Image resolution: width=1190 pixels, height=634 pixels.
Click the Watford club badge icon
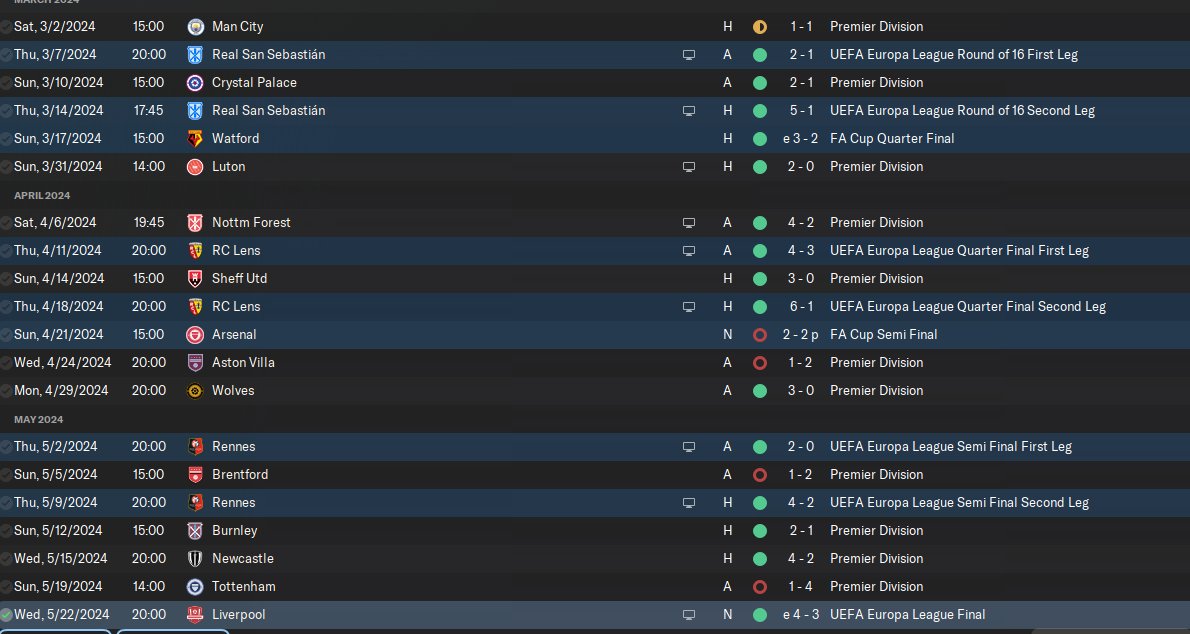(195, 139)
